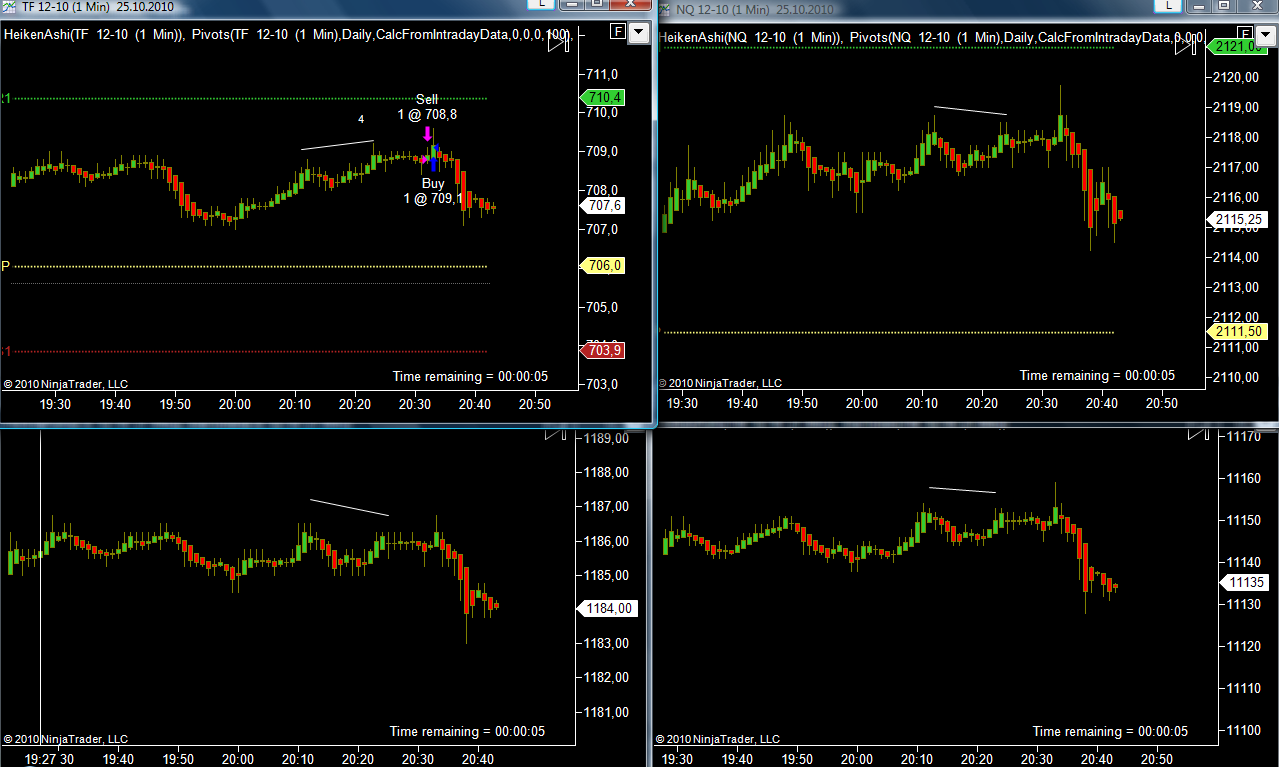Click the red 703,9 price marker
1279x767 pixels.
point(602,350)
